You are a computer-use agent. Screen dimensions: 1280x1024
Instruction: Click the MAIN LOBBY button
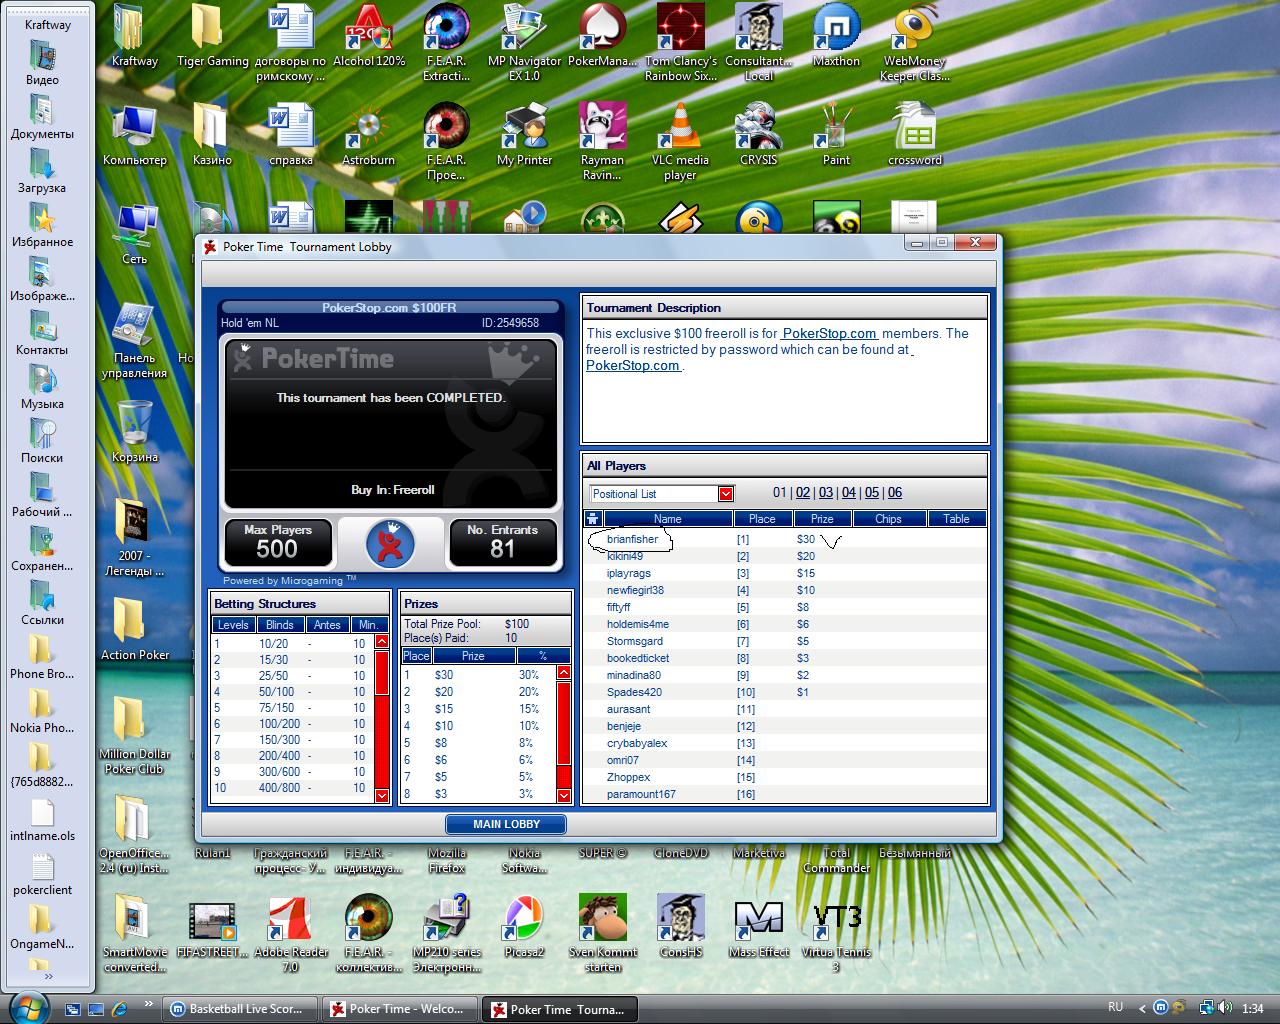[x=506, y=824]
